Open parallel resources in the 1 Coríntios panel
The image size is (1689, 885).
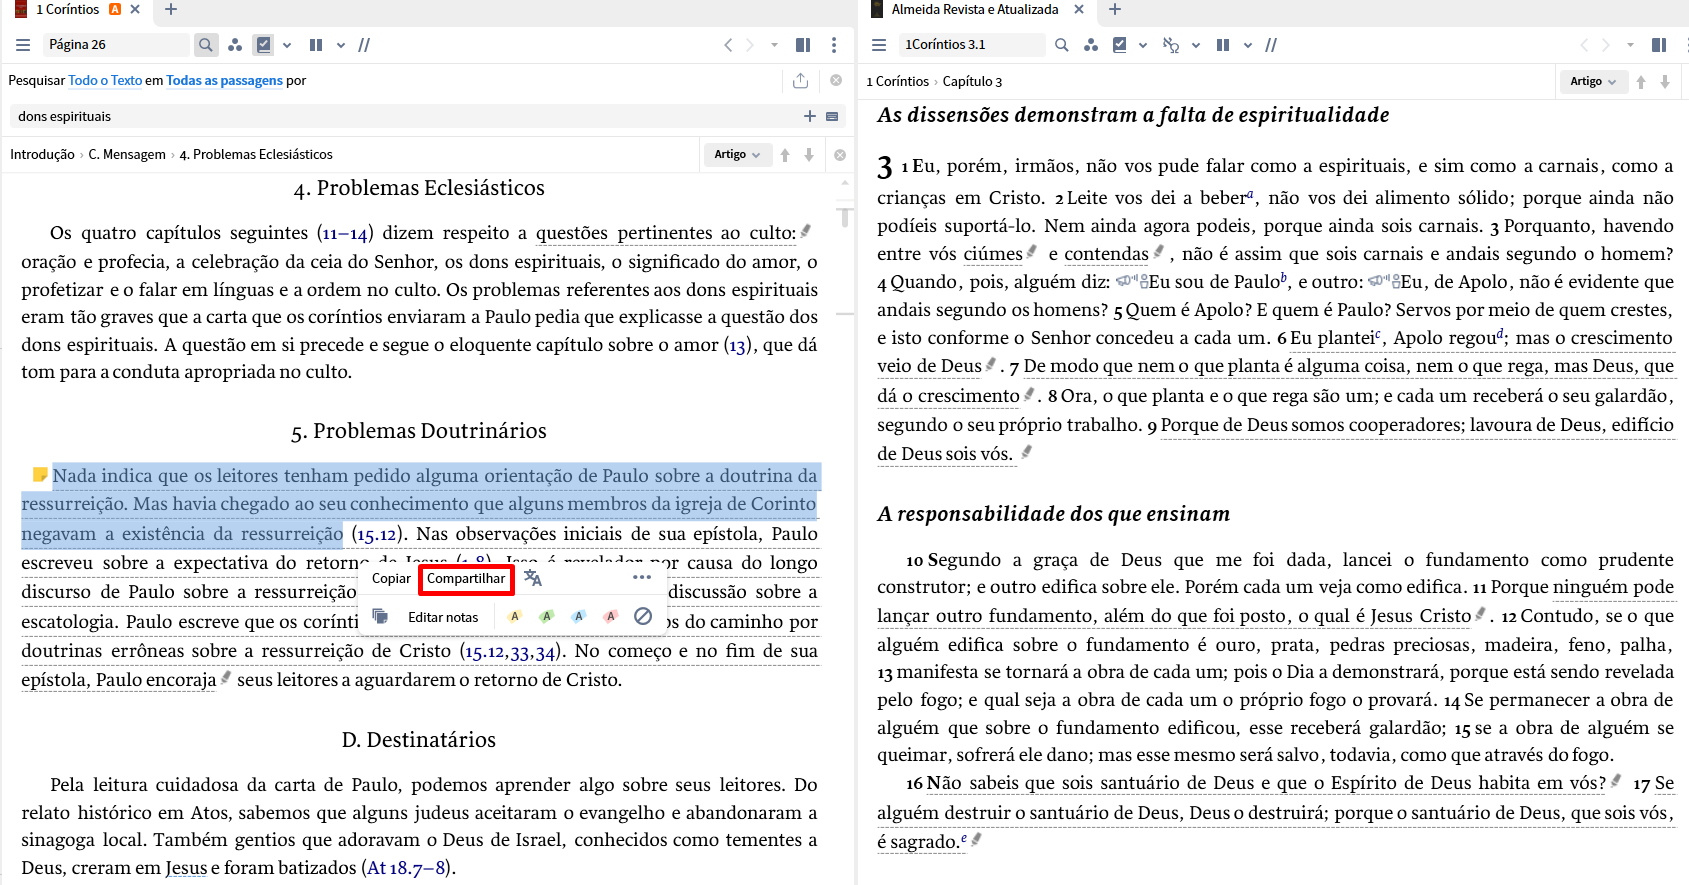click(235, 45)
